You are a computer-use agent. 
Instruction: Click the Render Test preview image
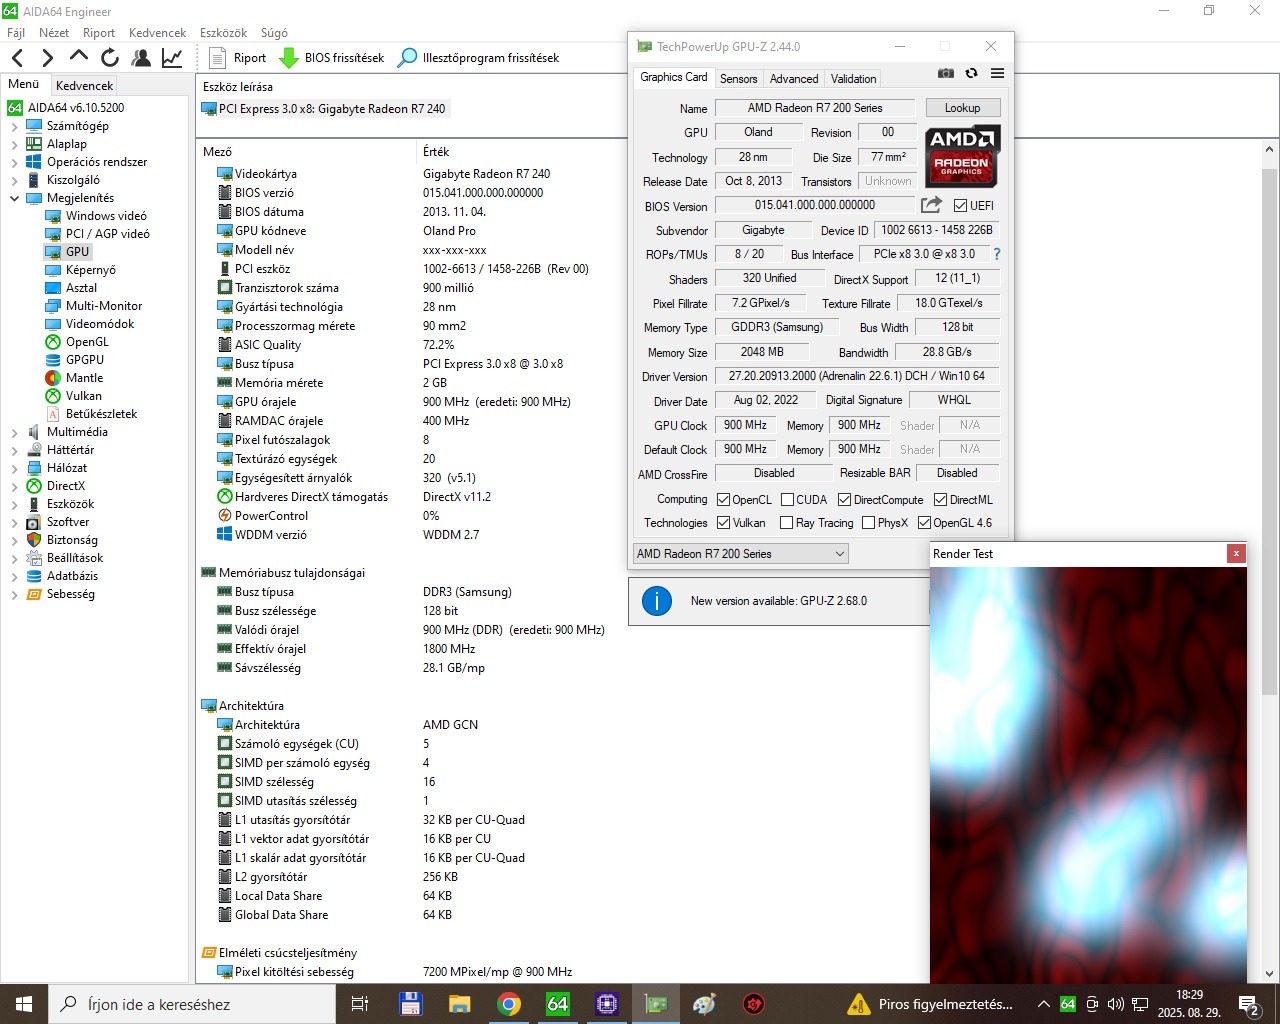(x=1088, y=775)
